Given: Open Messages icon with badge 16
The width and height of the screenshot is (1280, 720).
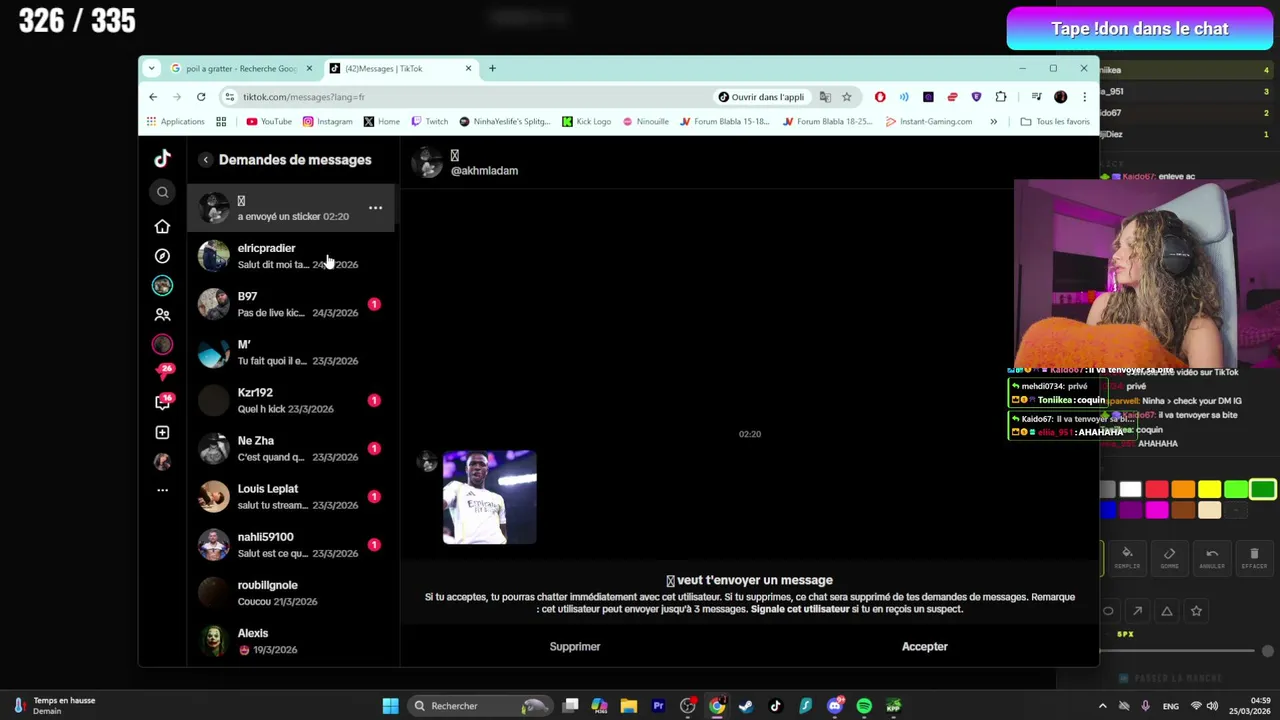Looking at the screenshot, I should [x=163, y=402].
